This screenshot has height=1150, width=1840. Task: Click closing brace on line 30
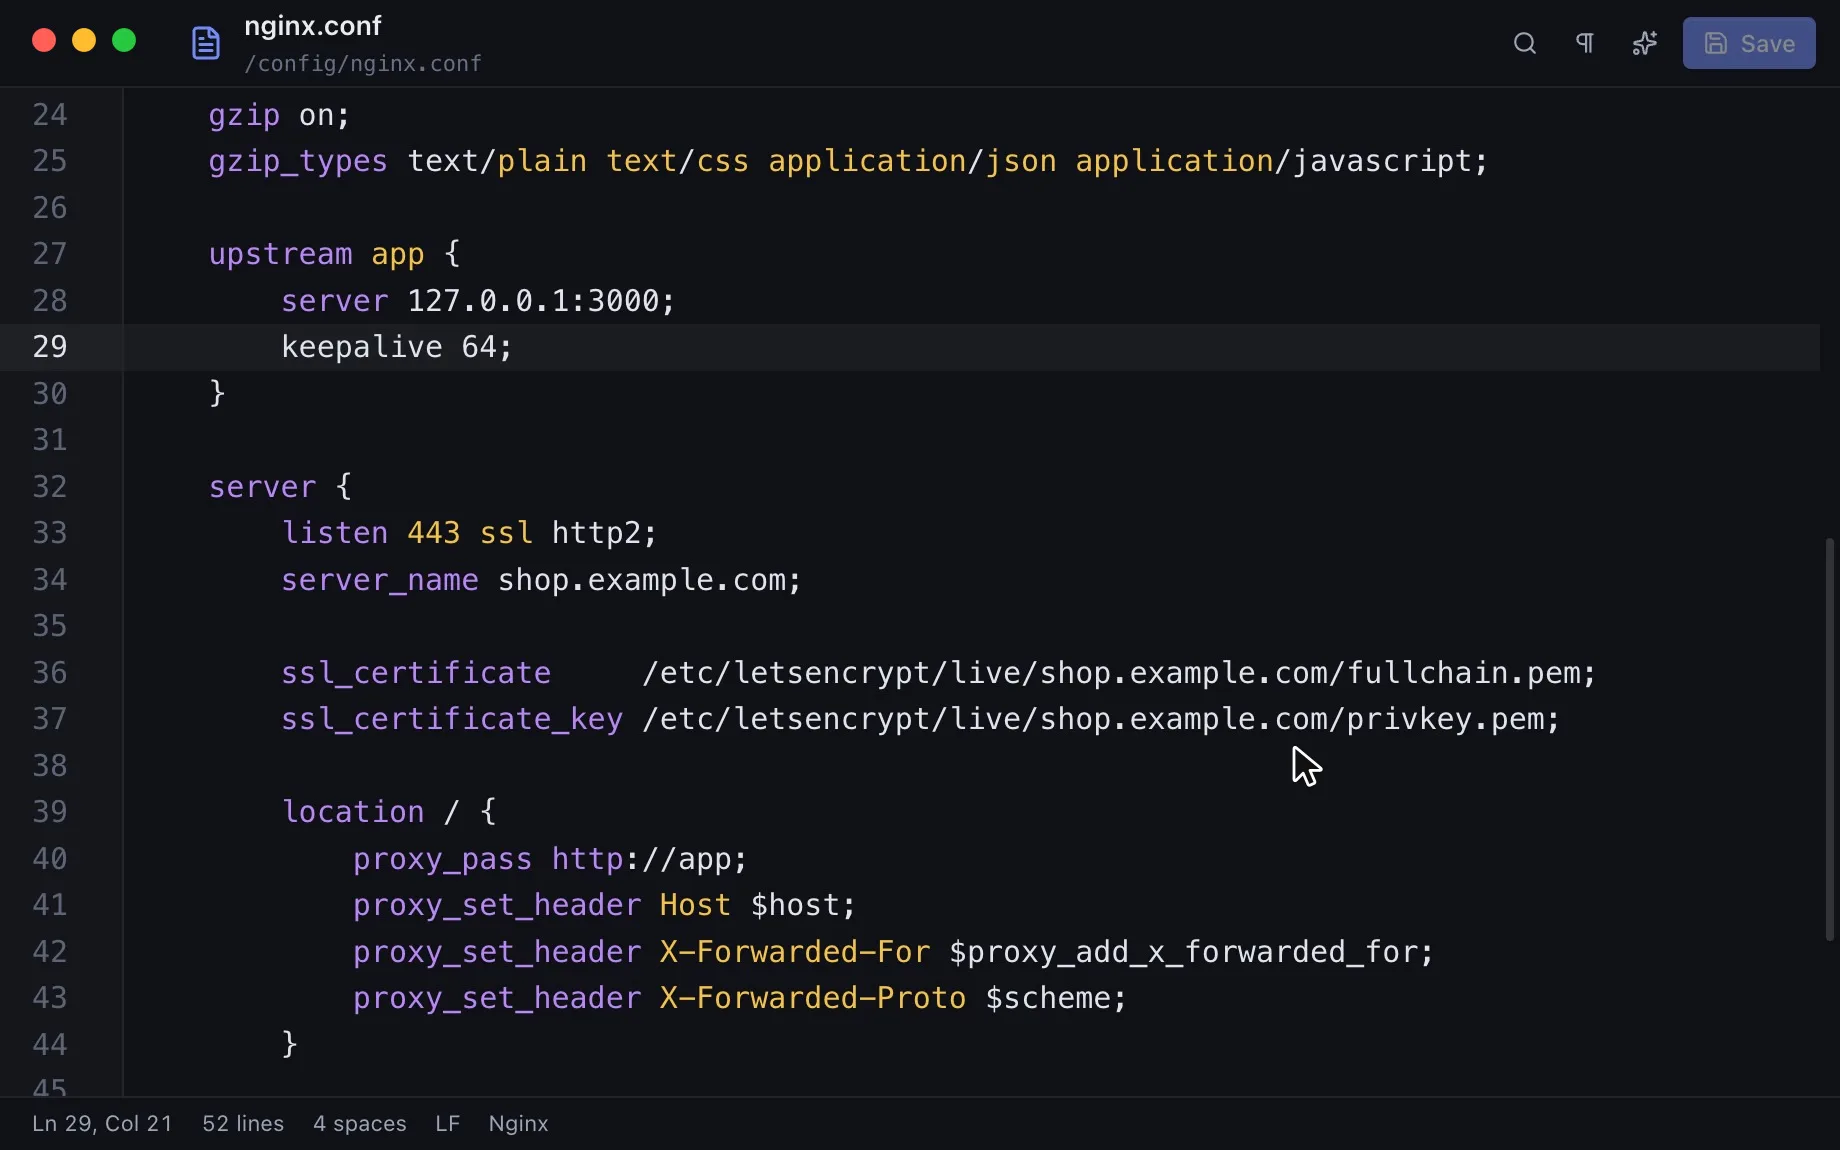click(x=217, y=393)
